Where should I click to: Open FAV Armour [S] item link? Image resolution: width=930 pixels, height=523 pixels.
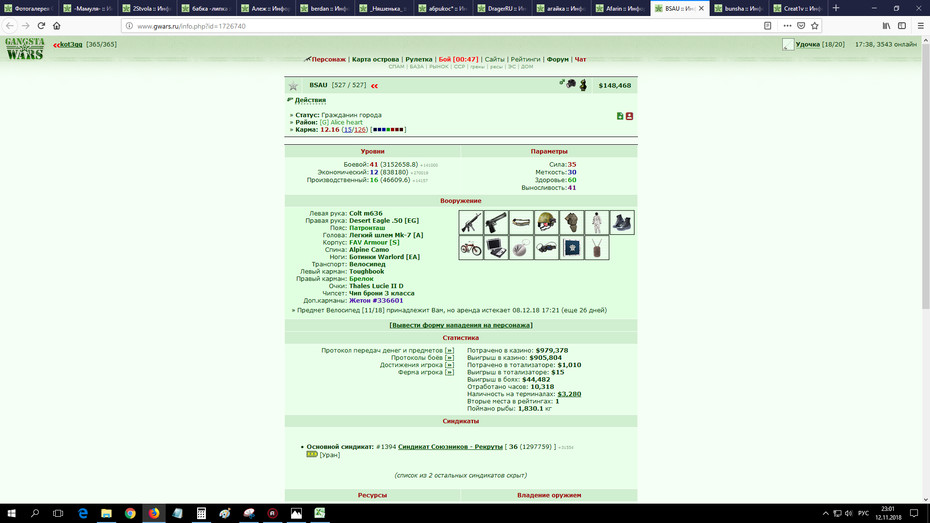(x=374, y=243)
